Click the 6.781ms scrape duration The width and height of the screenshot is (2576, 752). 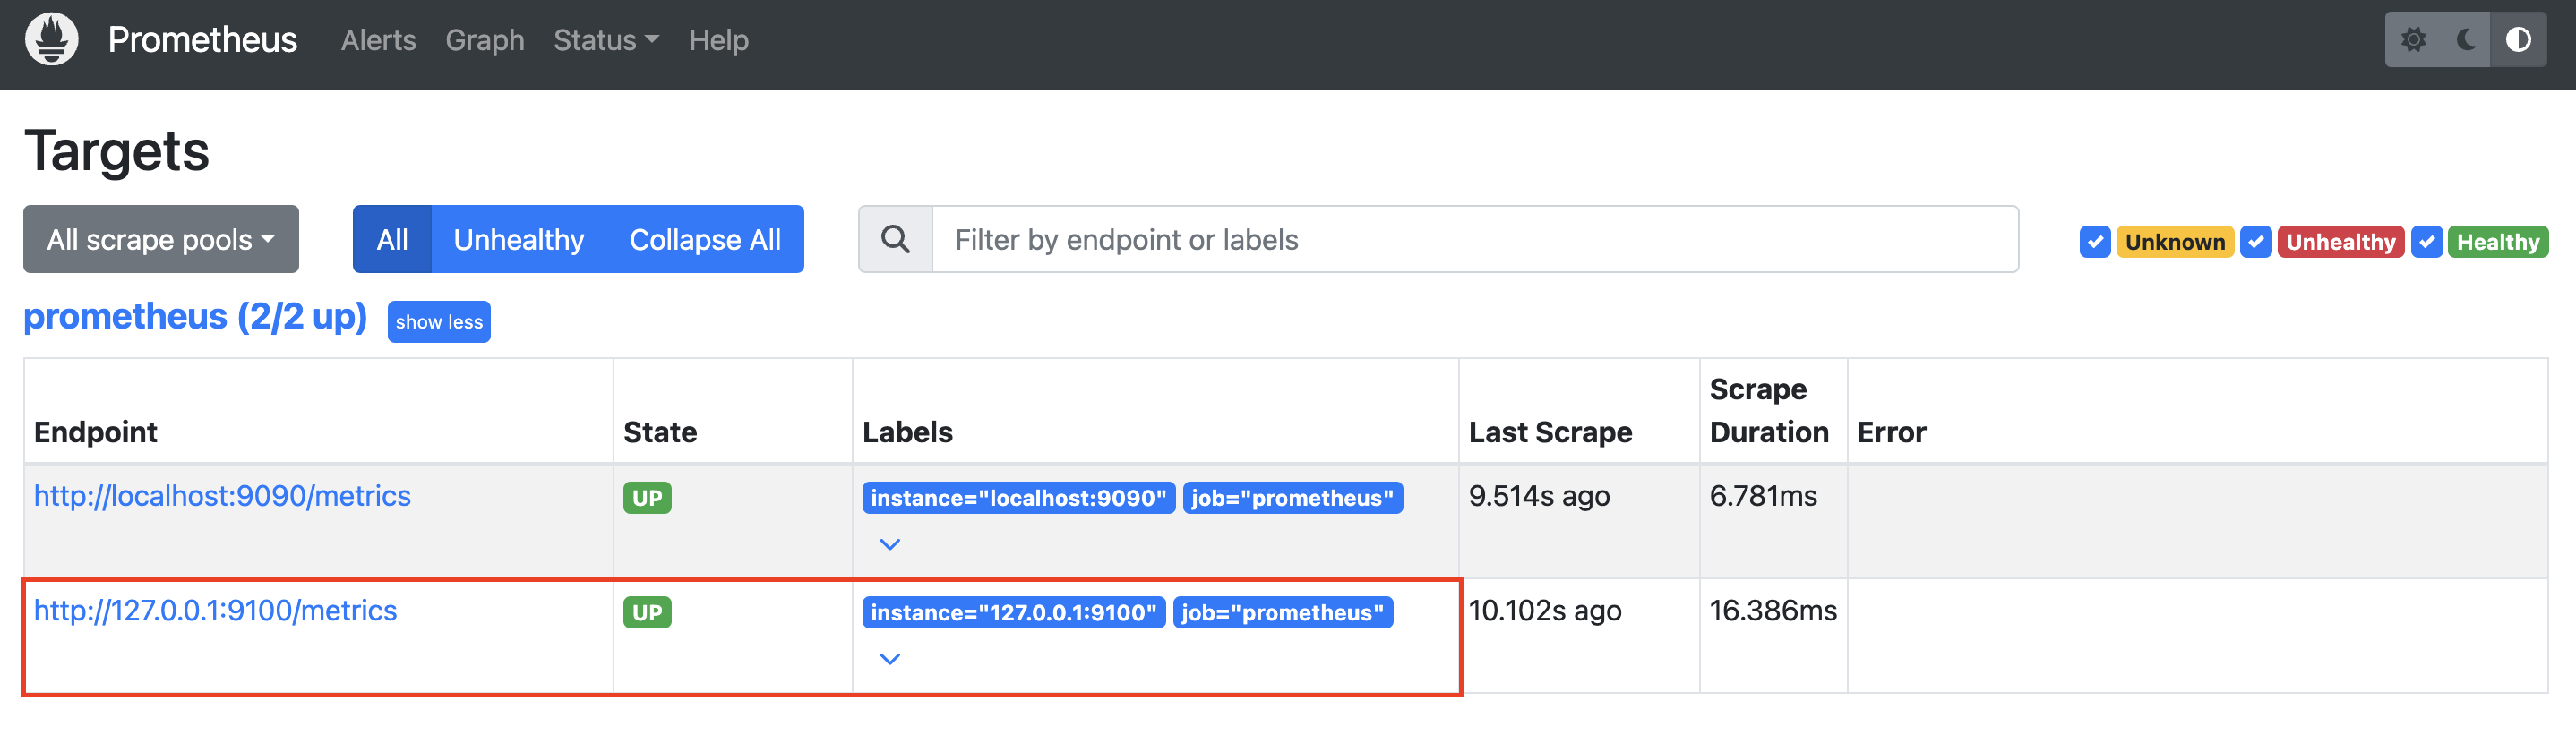tap(1763, 496)
